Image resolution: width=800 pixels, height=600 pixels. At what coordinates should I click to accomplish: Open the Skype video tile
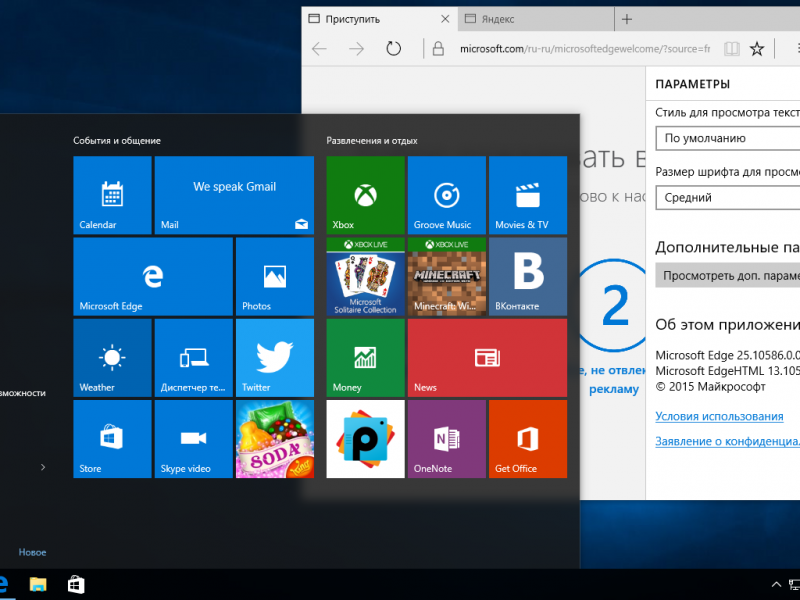[194, 439]
